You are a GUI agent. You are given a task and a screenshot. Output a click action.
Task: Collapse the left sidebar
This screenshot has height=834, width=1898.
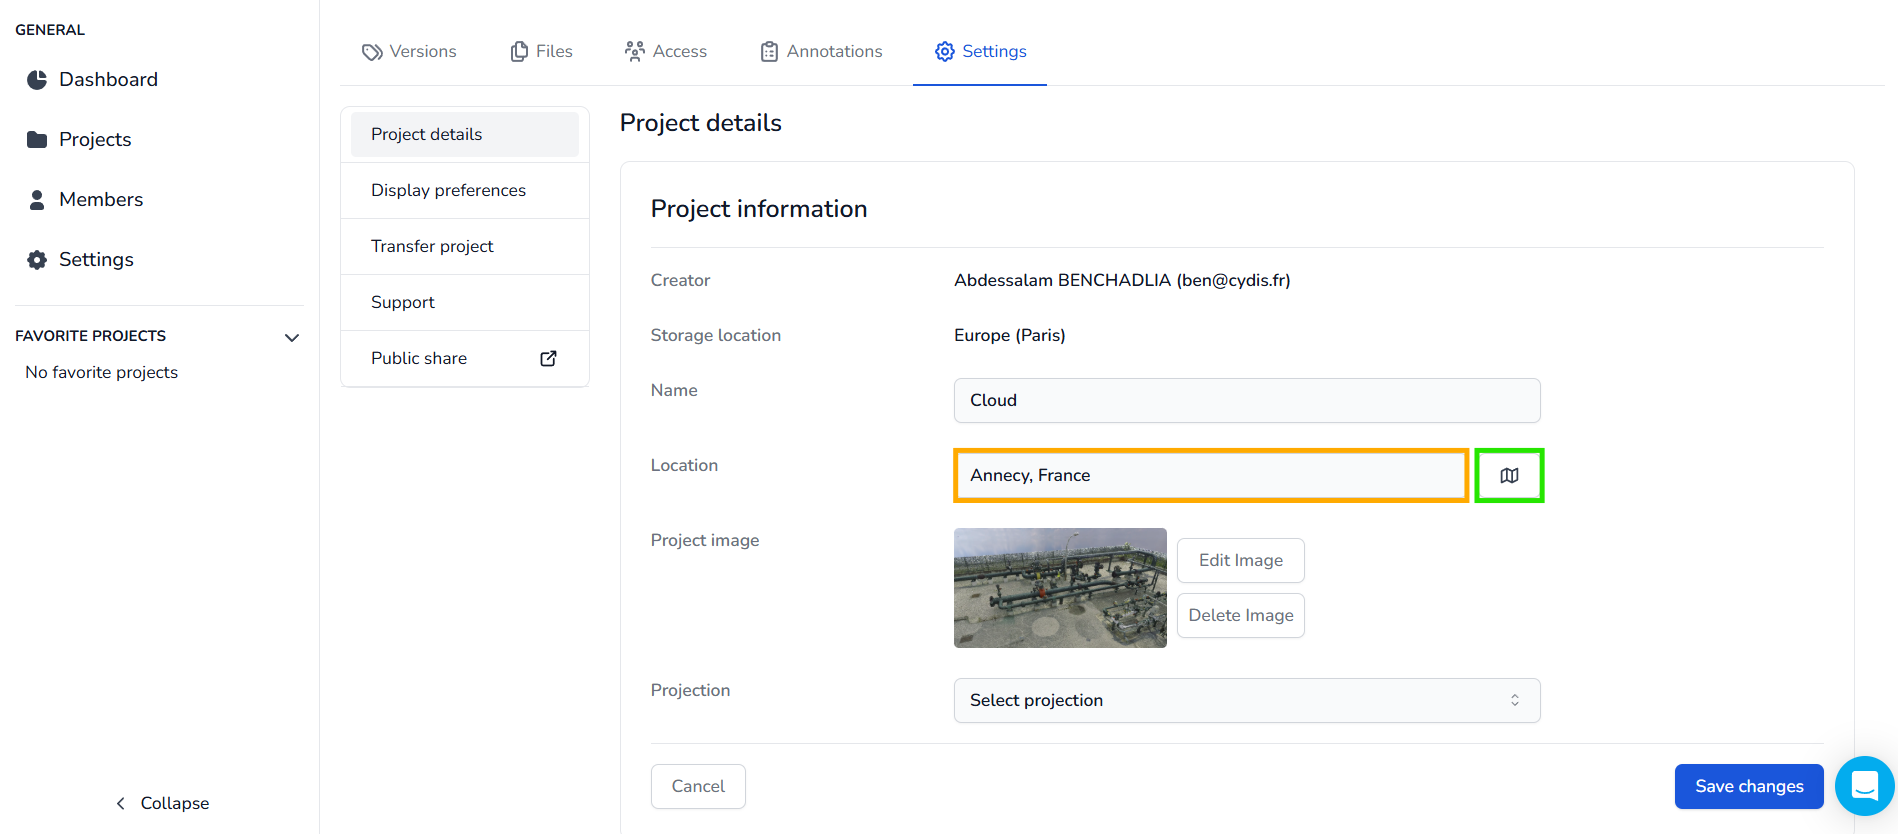[x=162, y=803]
